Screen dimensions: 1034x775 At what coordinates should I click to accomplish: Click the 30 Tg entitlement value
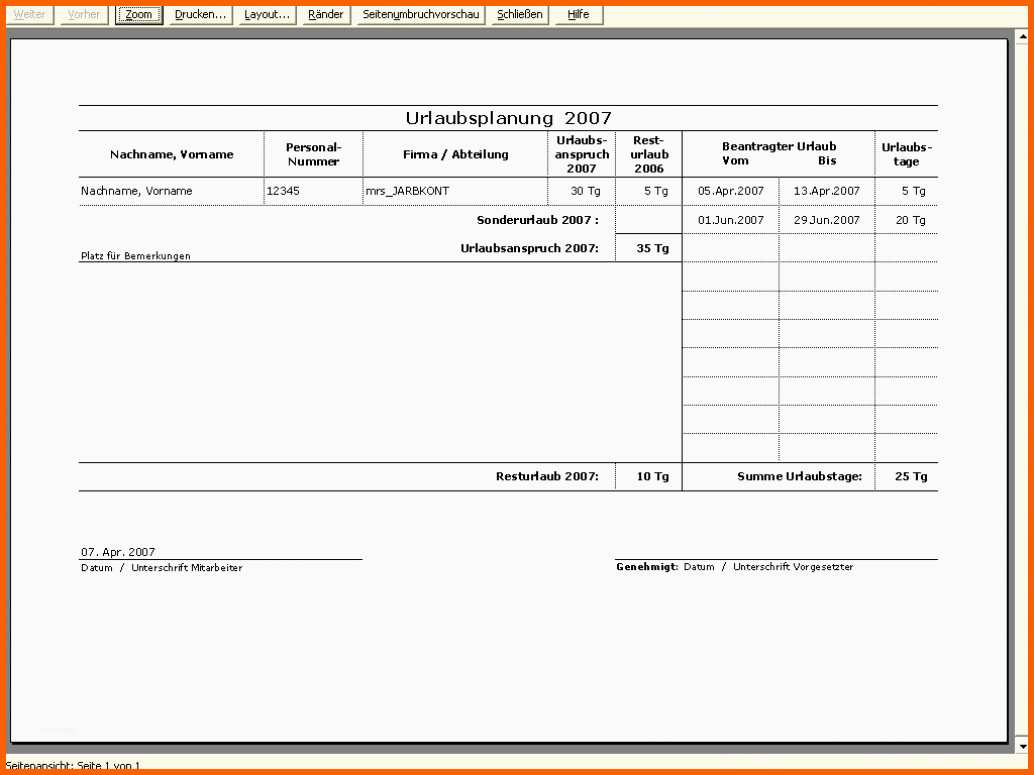click(586, 191)
